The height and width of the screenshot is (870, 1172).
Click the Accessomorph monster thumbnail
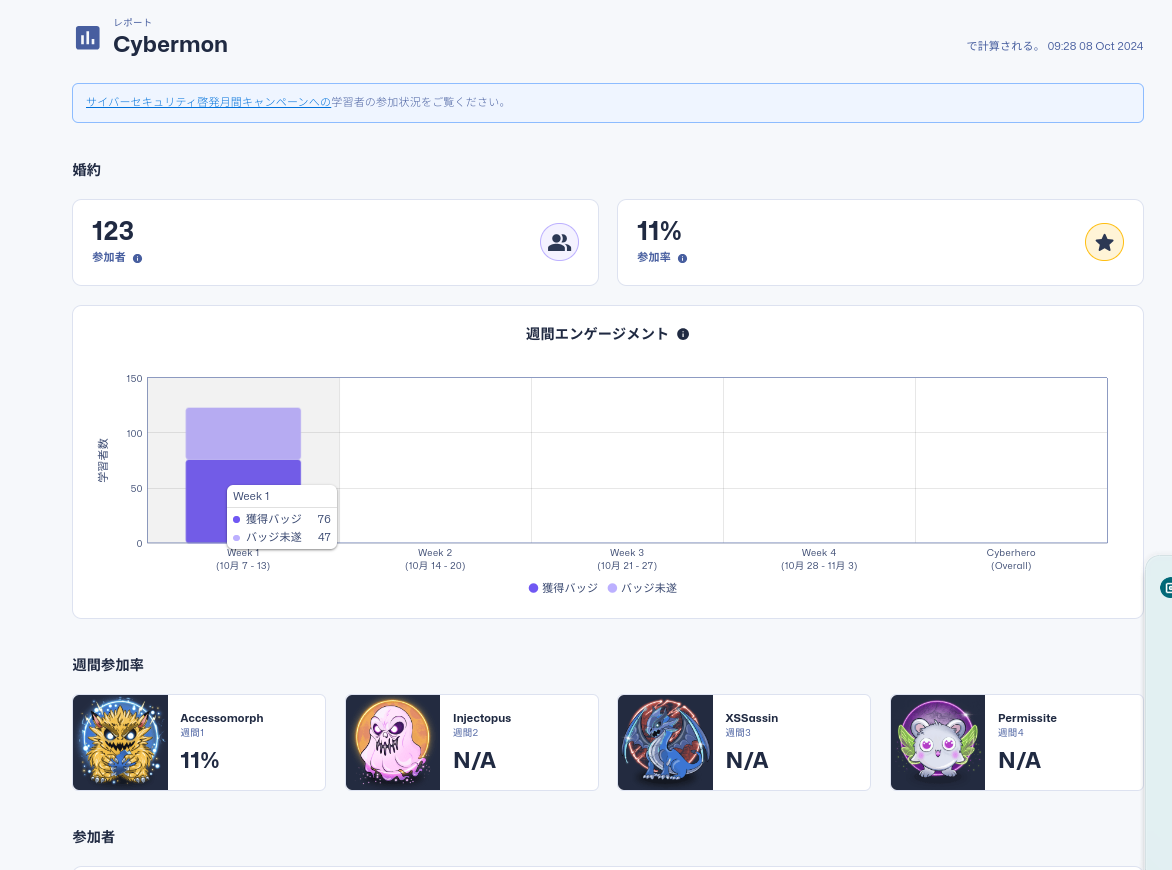pyautogui.click(x=120, y=742)
